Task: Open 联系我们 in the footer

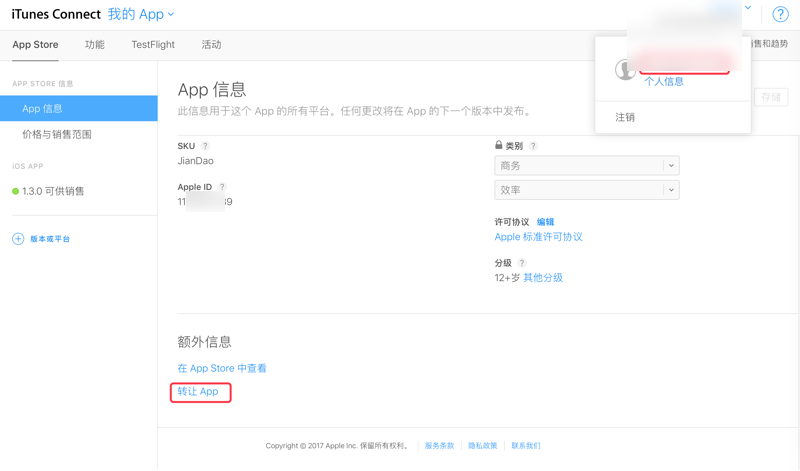Action: (526, 445)
